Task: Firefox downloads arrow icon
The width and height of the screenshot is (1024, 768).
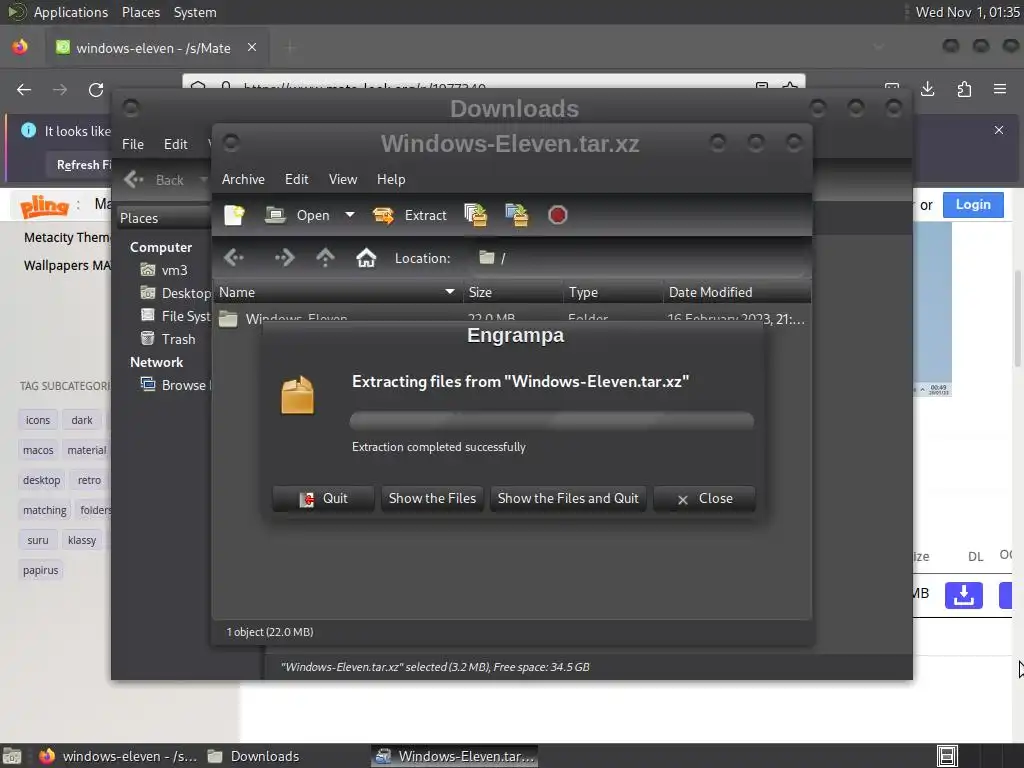Action: click(927, 89)
